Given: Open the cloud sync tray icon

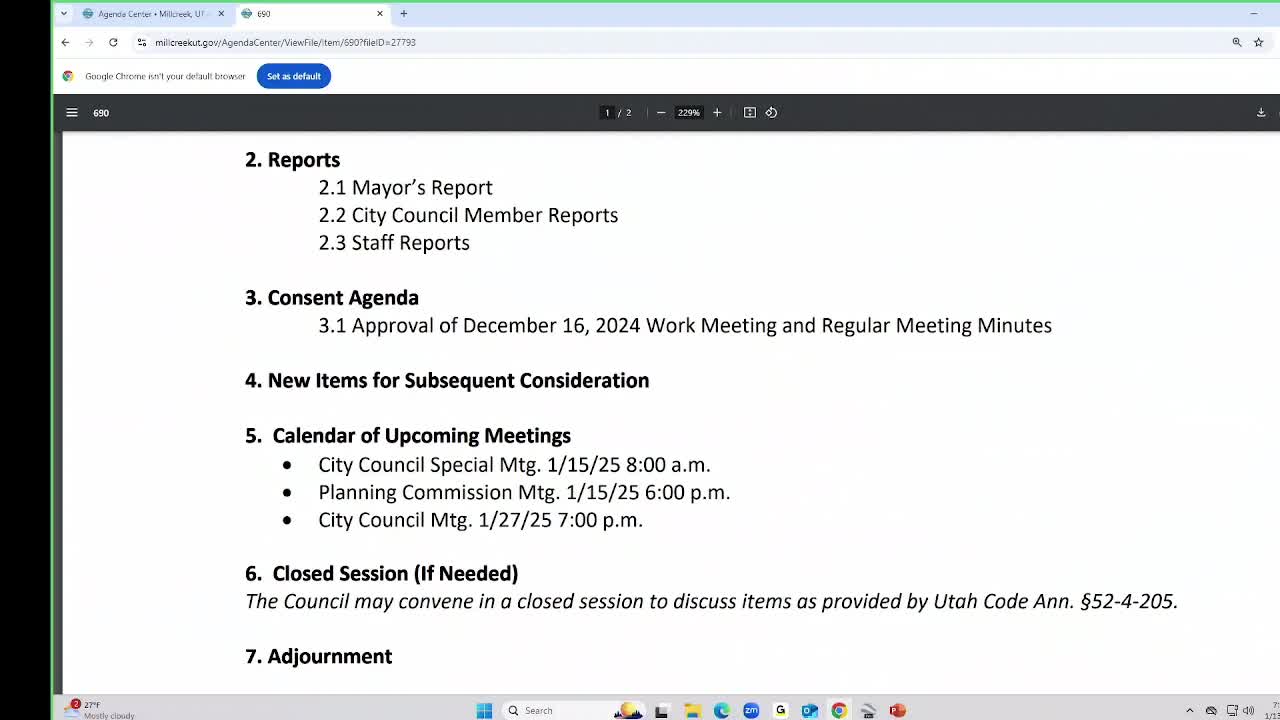Looking at the screenshot, I should [1211, 711].
